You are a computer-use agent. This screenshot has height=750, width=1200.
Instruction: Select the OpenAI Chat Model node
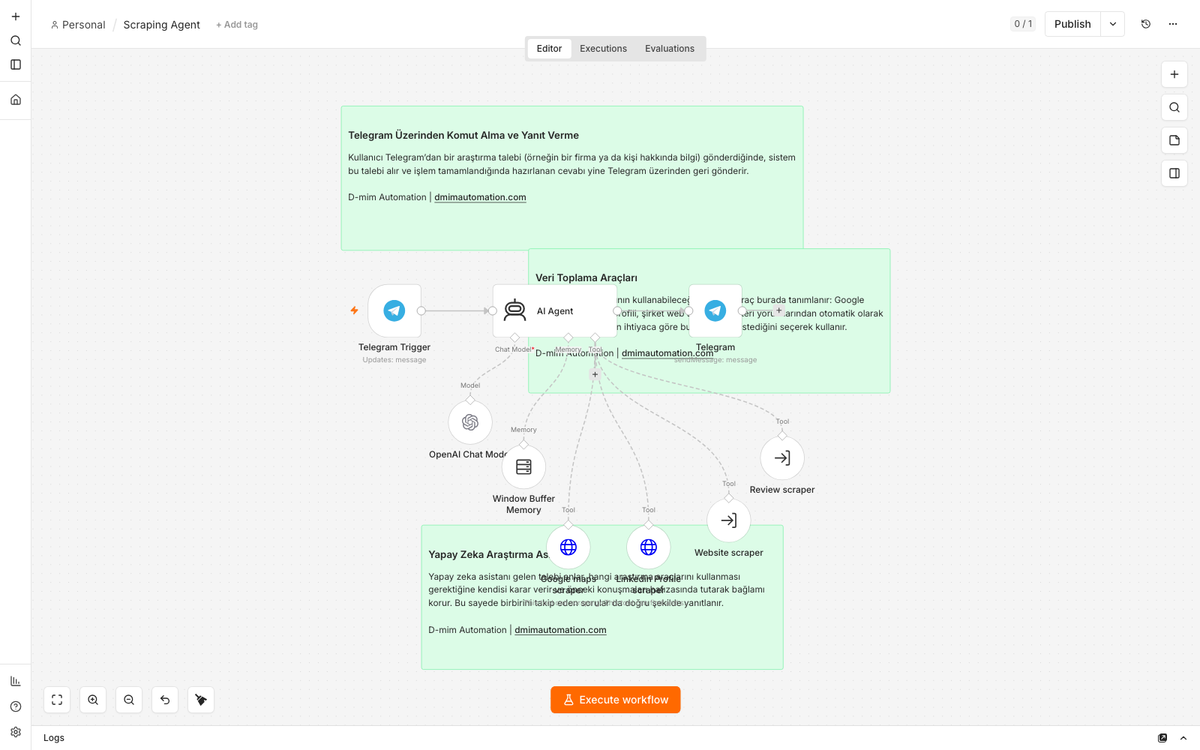[470, 422]
